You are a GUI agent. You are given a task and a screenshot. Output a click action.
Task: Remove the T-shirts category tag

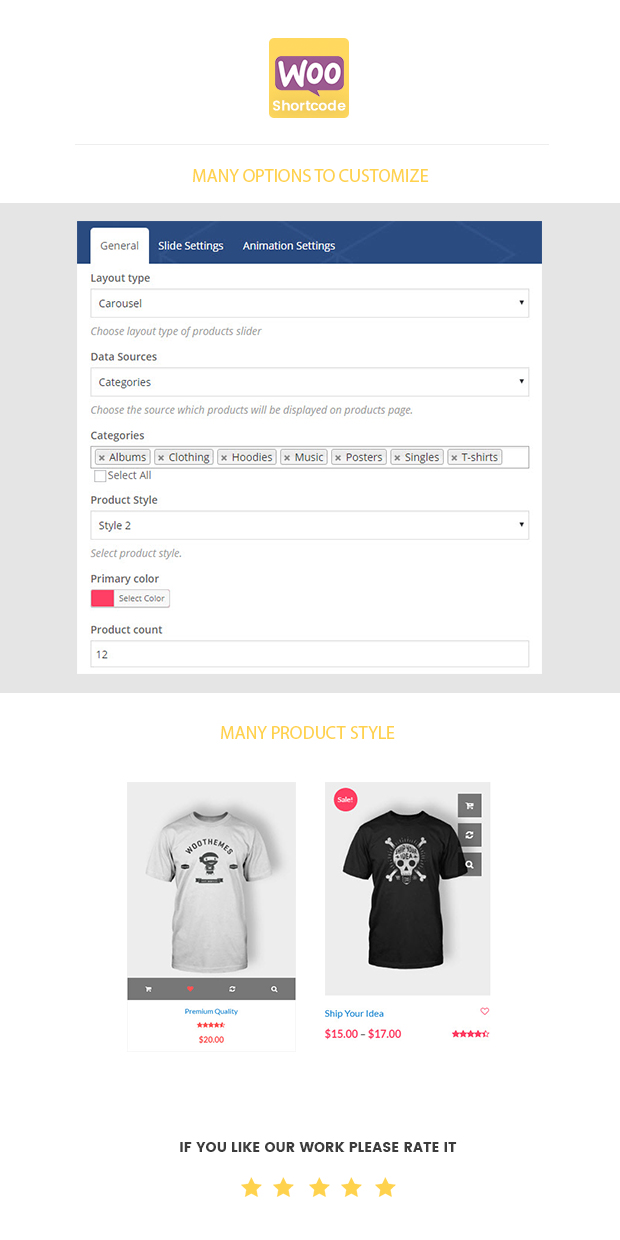point(454,458)
